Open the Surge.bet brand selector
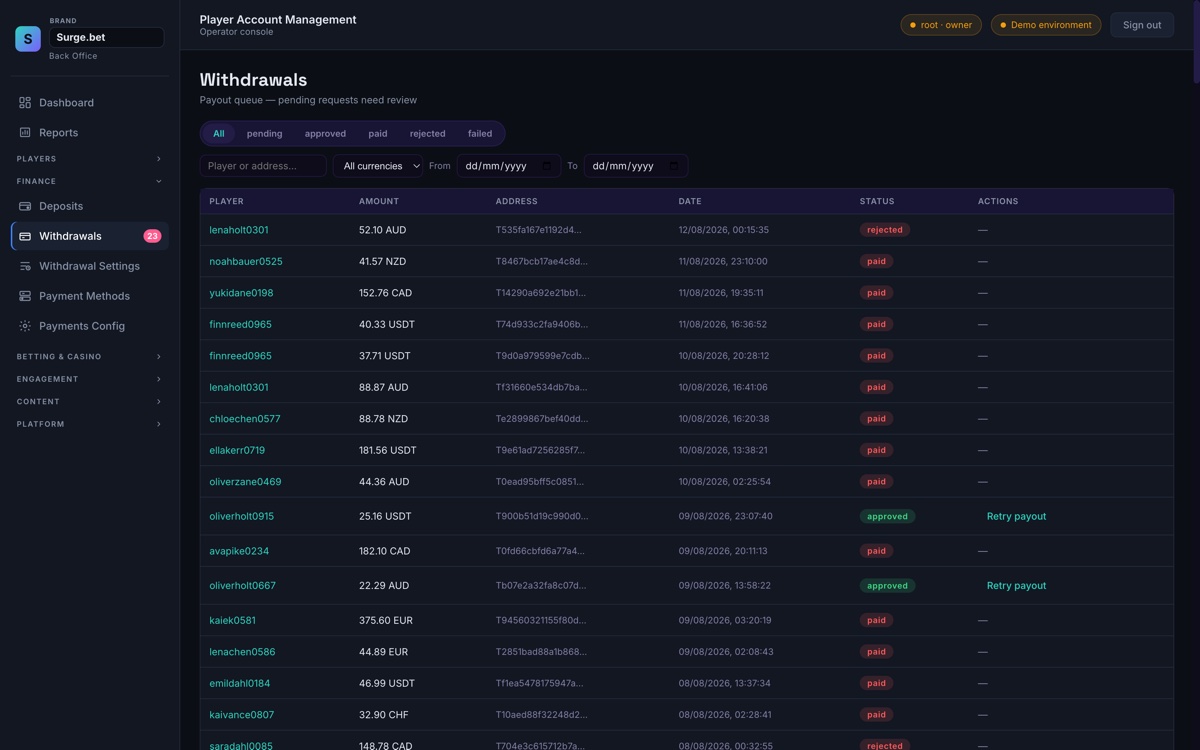Image resolution: width=1200 pixels, height=750 pixels. click(x=107, y=37)
